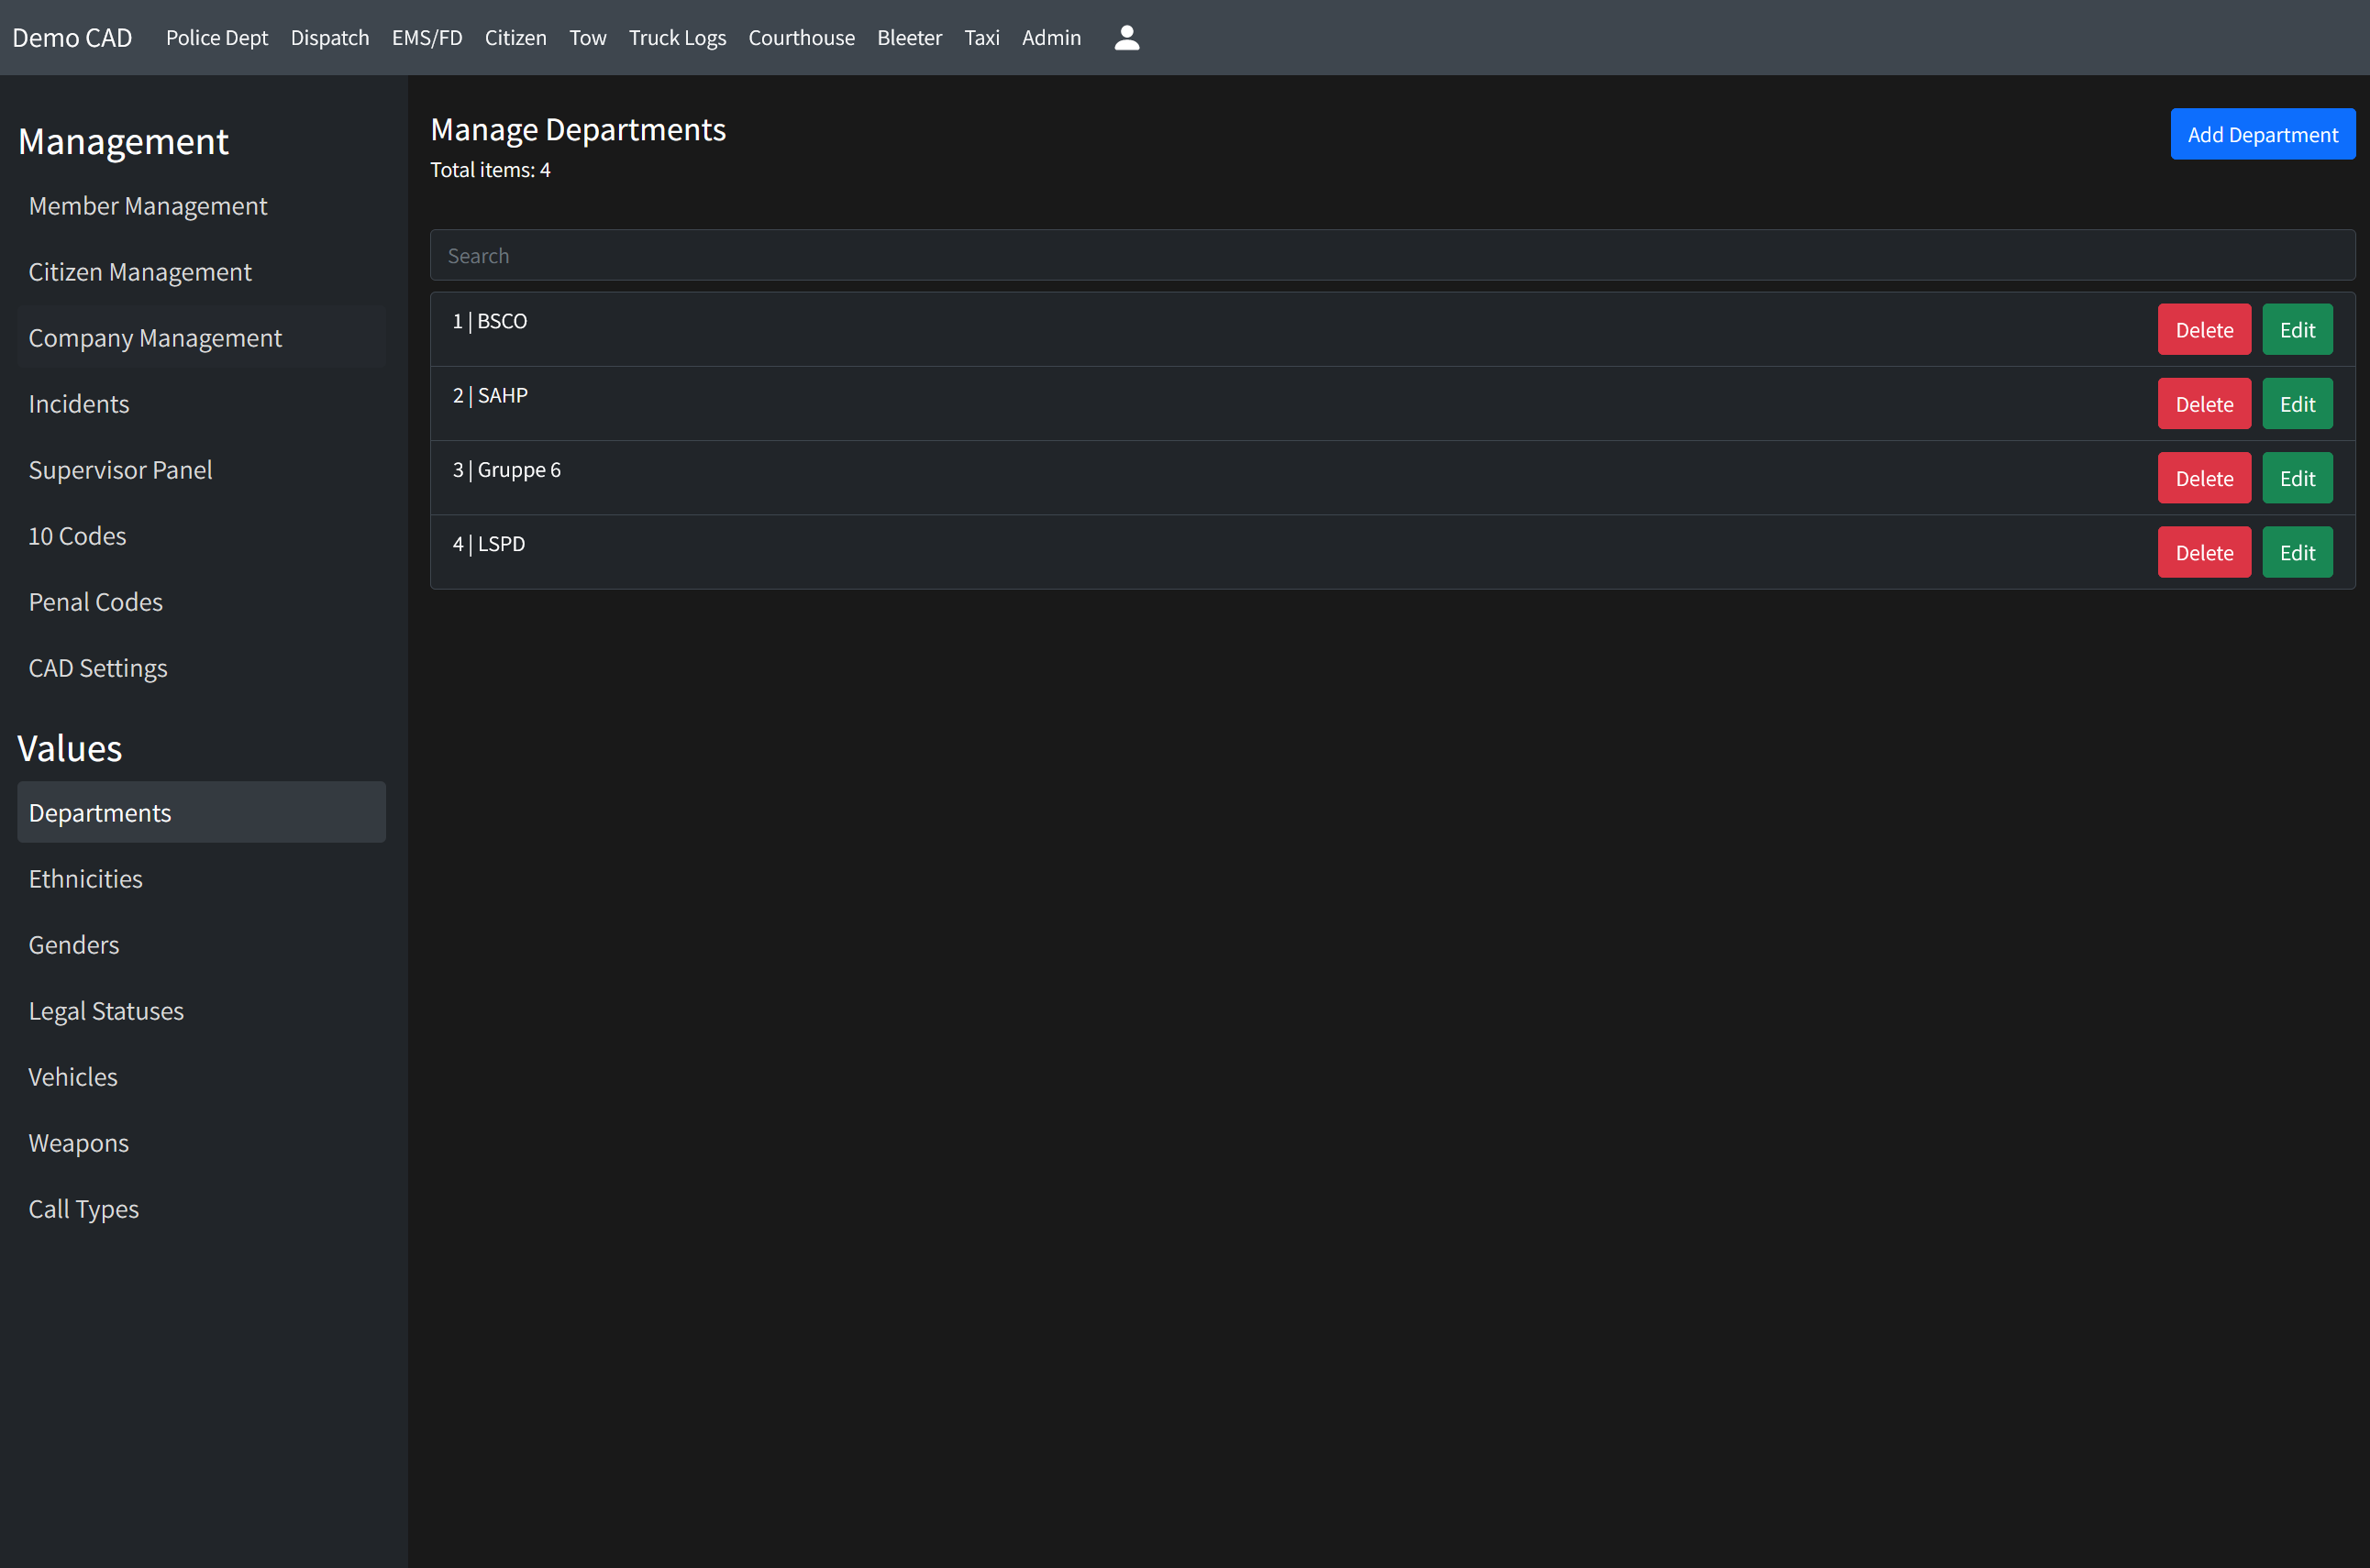Open Truck Logs from the navbar
The width and height of the screenshot is (2370, 1568).
point(677,38)
